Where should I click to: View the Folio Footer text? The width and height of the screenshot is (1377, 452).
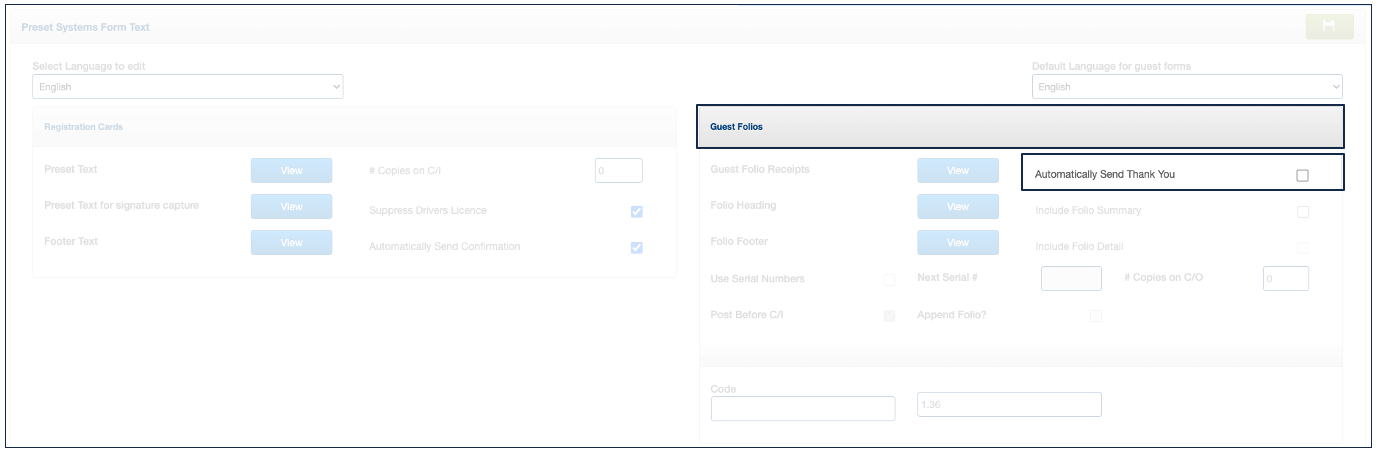(x=957, y=243)
